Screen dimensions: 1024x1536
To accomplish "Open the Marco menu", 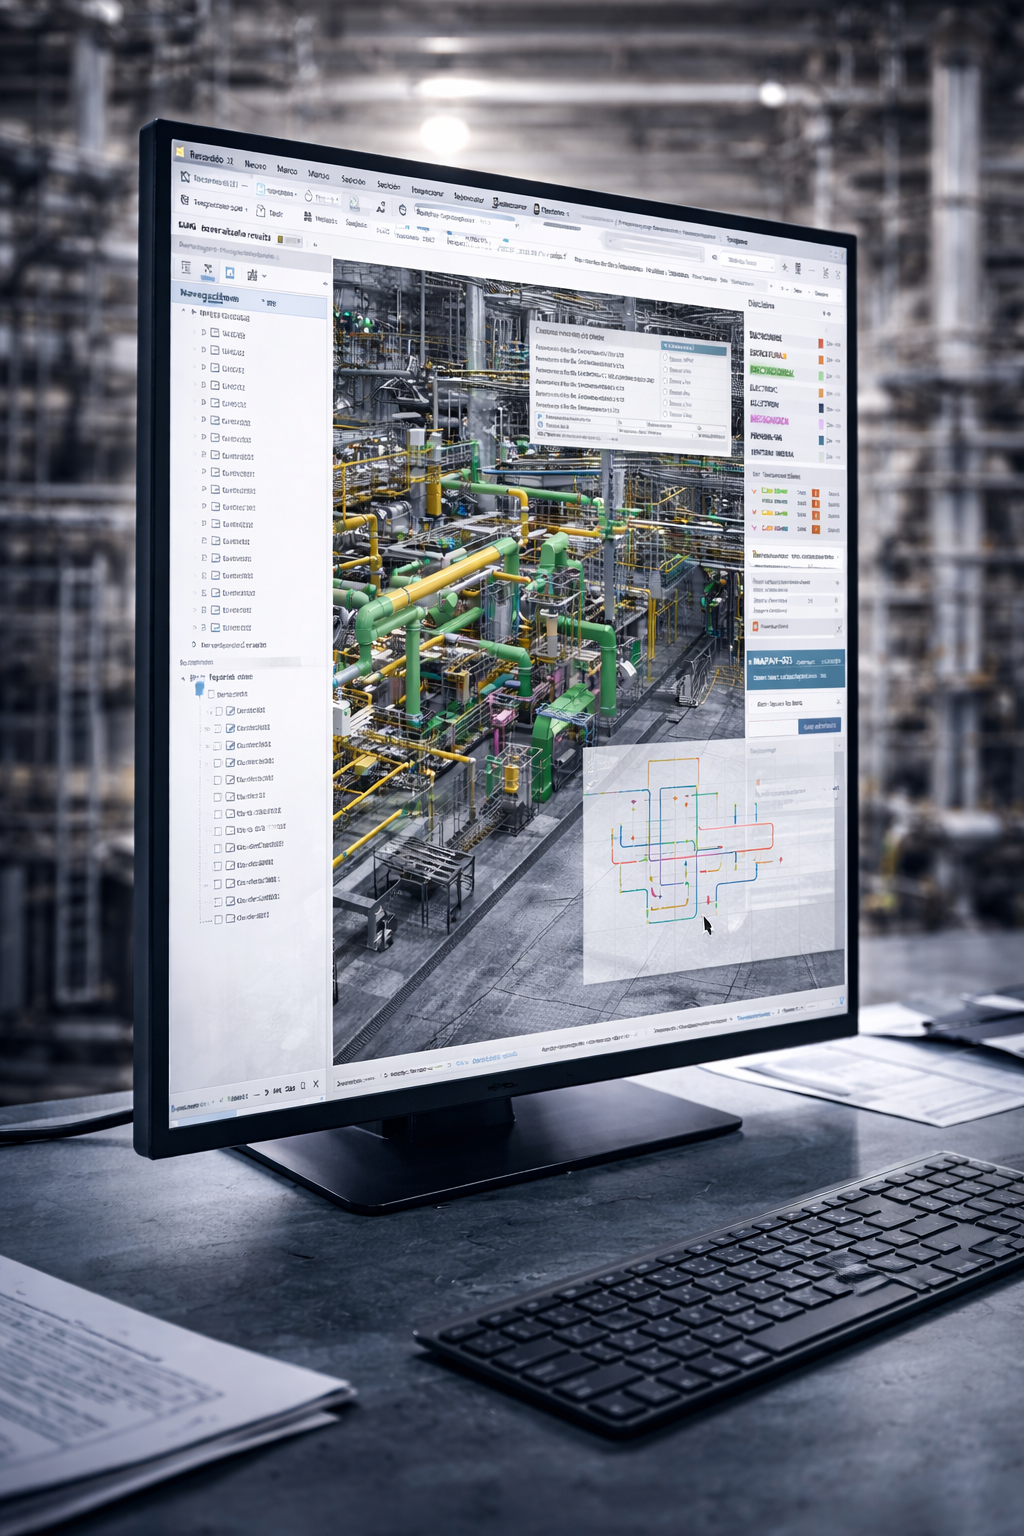I will coord(287,170).
